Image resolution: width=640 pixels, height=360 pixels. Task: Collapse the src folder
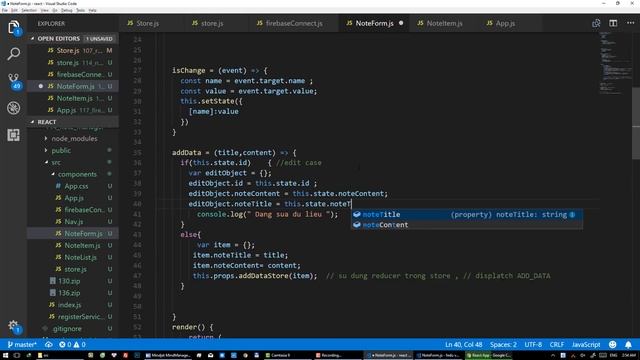click(46, 162)
